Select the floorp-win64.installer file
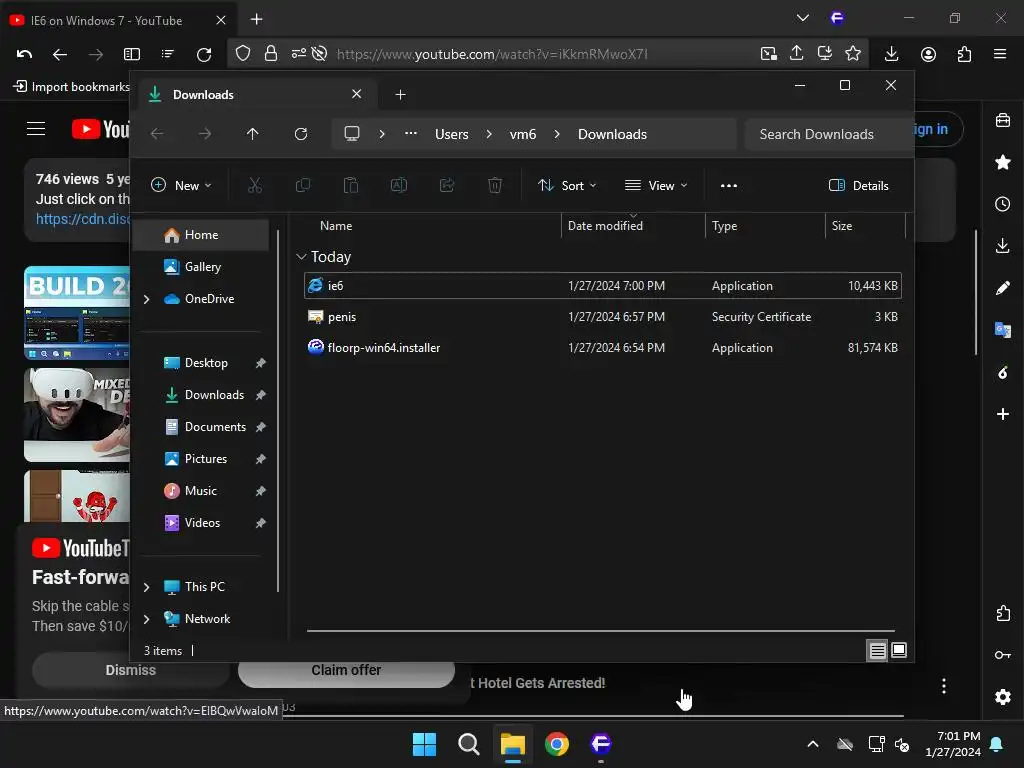 [602, 347]
